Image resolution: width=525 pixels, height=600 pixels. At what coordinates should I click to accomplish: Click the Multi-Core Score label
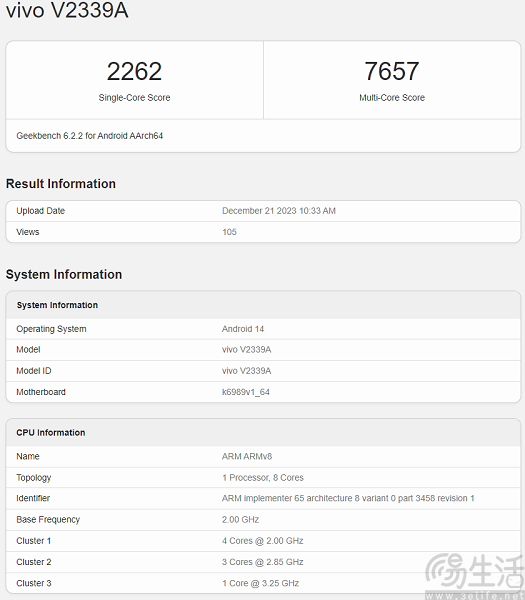[392, 98]
